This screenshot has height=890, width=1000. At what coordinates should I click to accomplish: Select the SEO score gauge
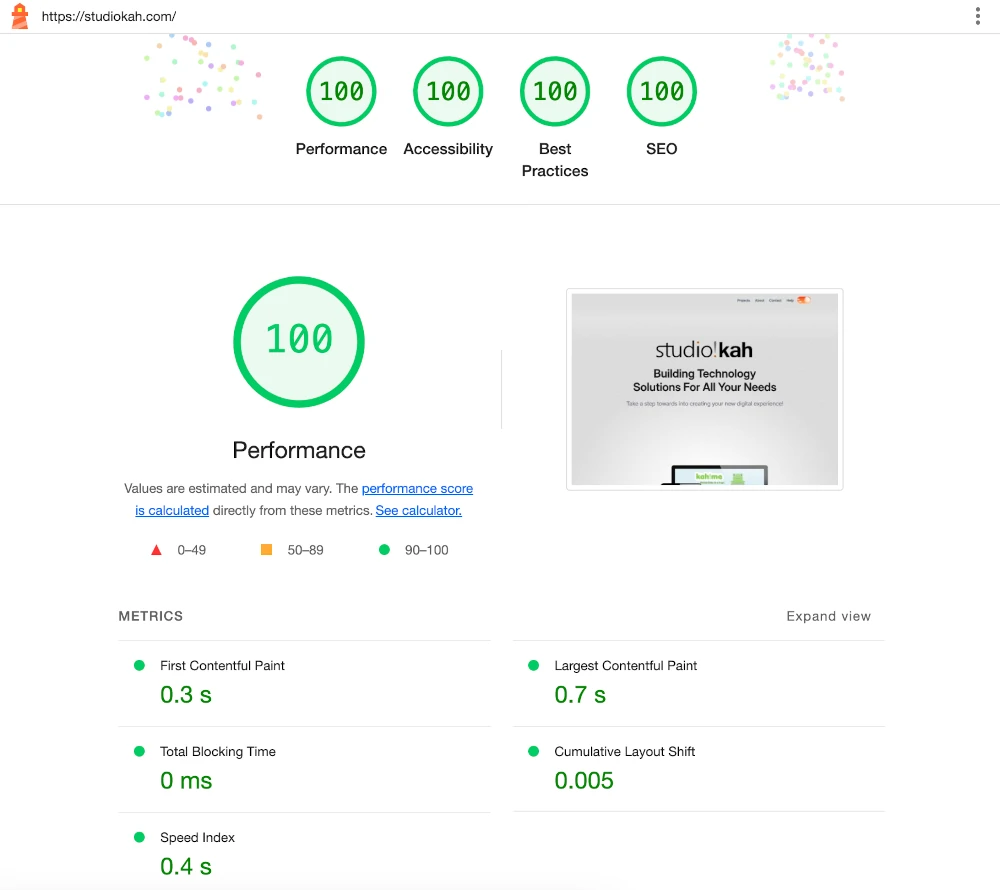tap(661, 91)
